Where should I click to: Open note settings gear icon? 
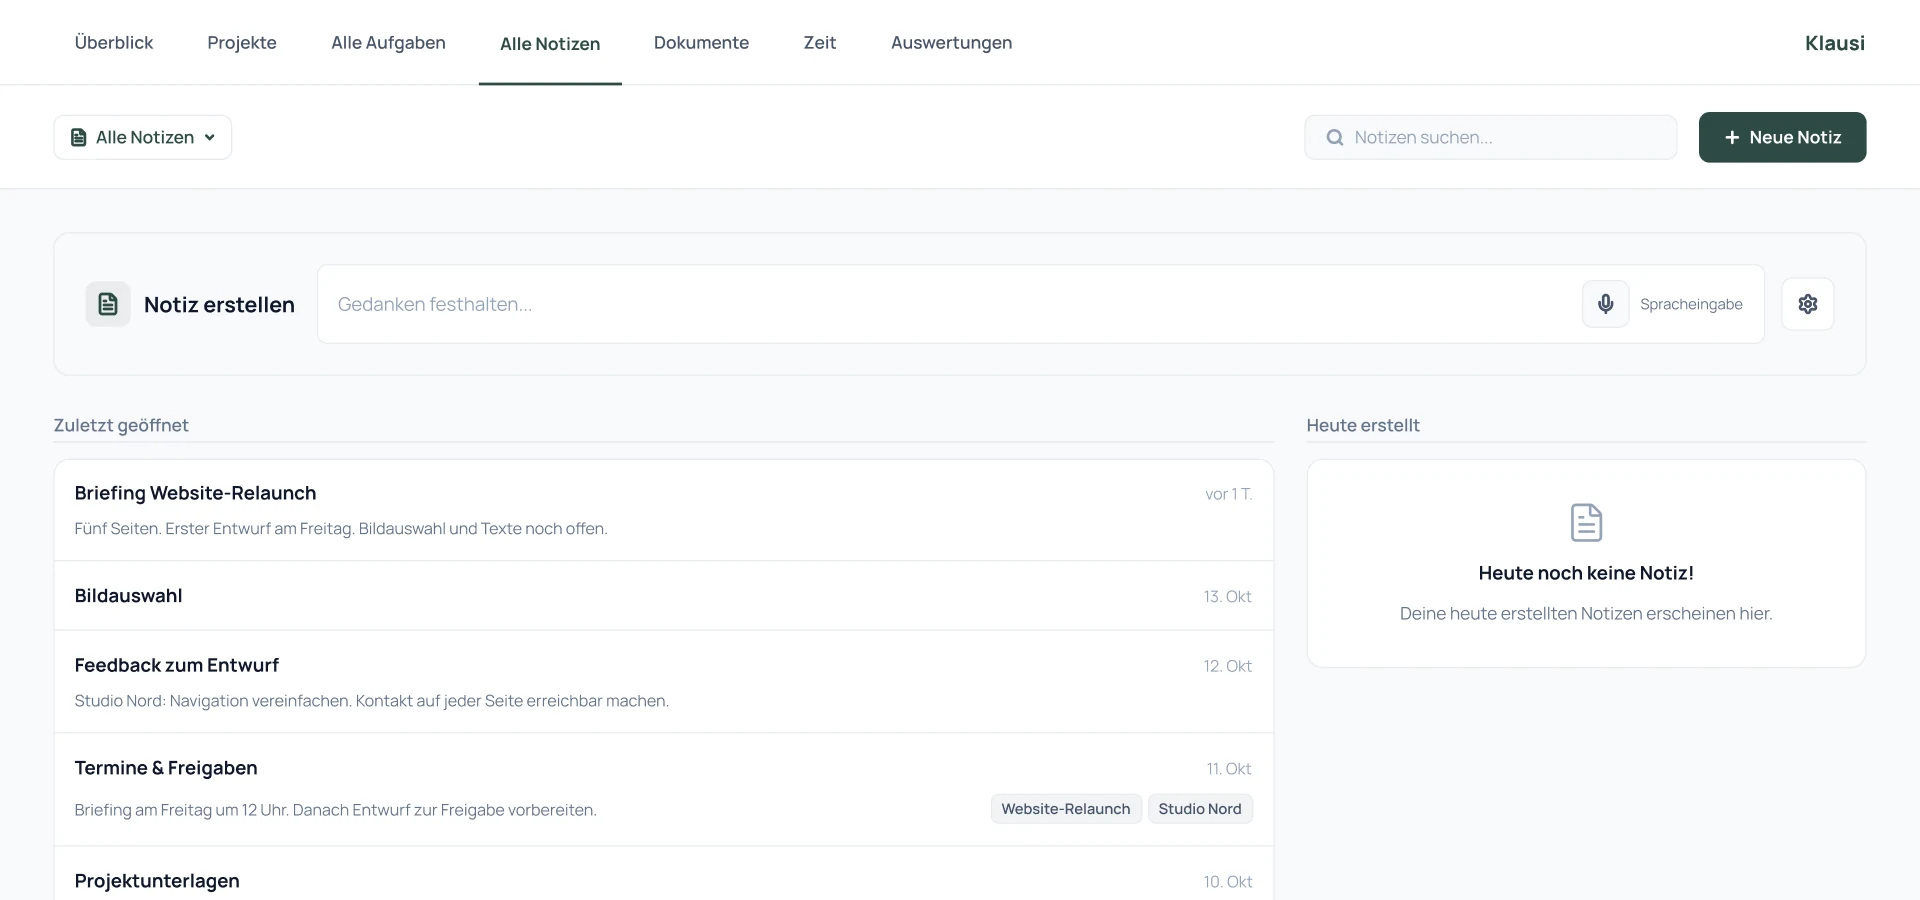click(x=1807, y=304)
